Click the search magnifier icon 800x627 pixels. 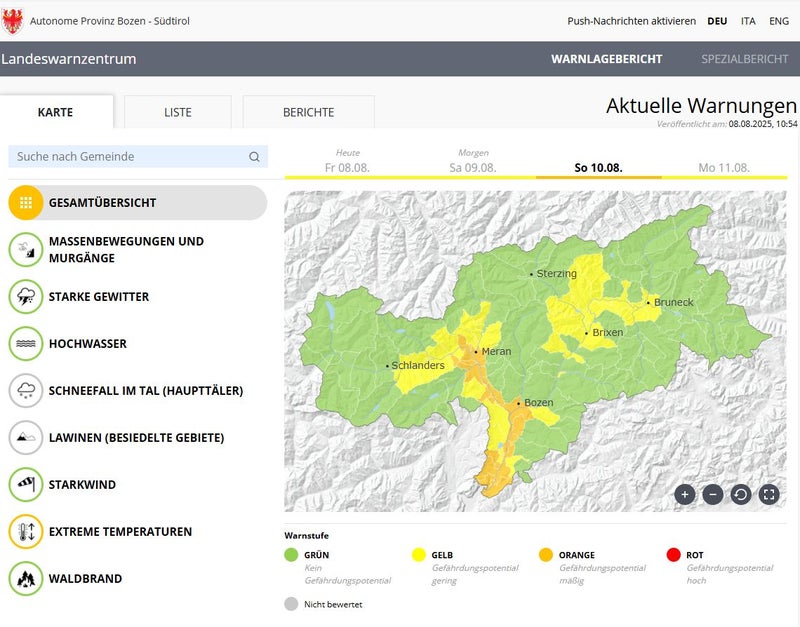254,157
